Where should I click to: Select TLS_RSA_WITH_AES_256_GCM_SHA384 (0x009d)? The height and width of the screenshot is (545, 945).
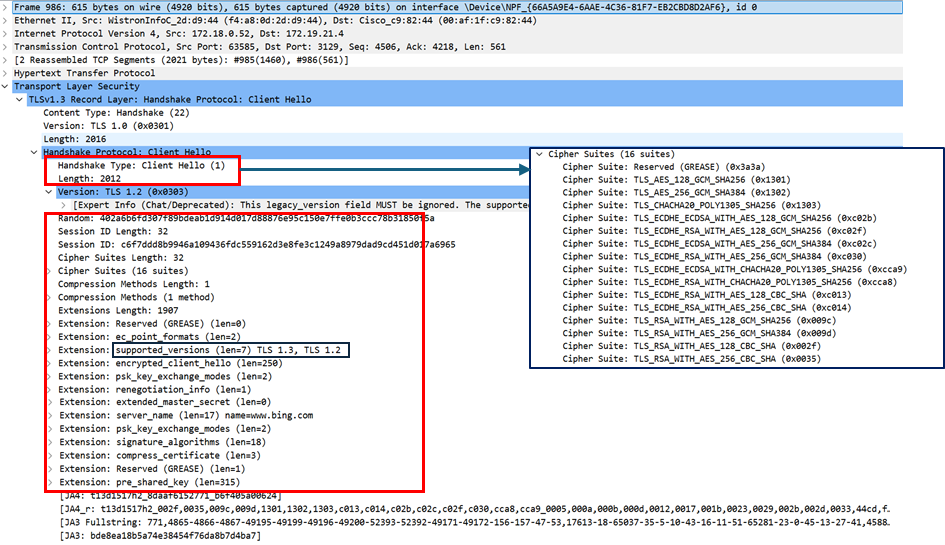pos(699,333)
